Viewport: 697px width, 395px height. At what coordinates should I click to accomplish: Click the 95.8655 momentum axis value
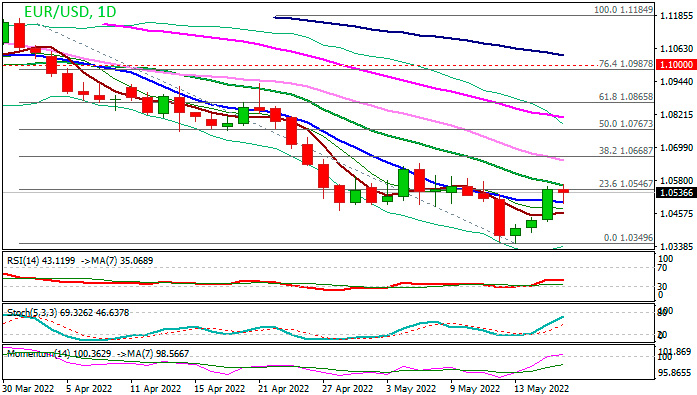(675, 373)
